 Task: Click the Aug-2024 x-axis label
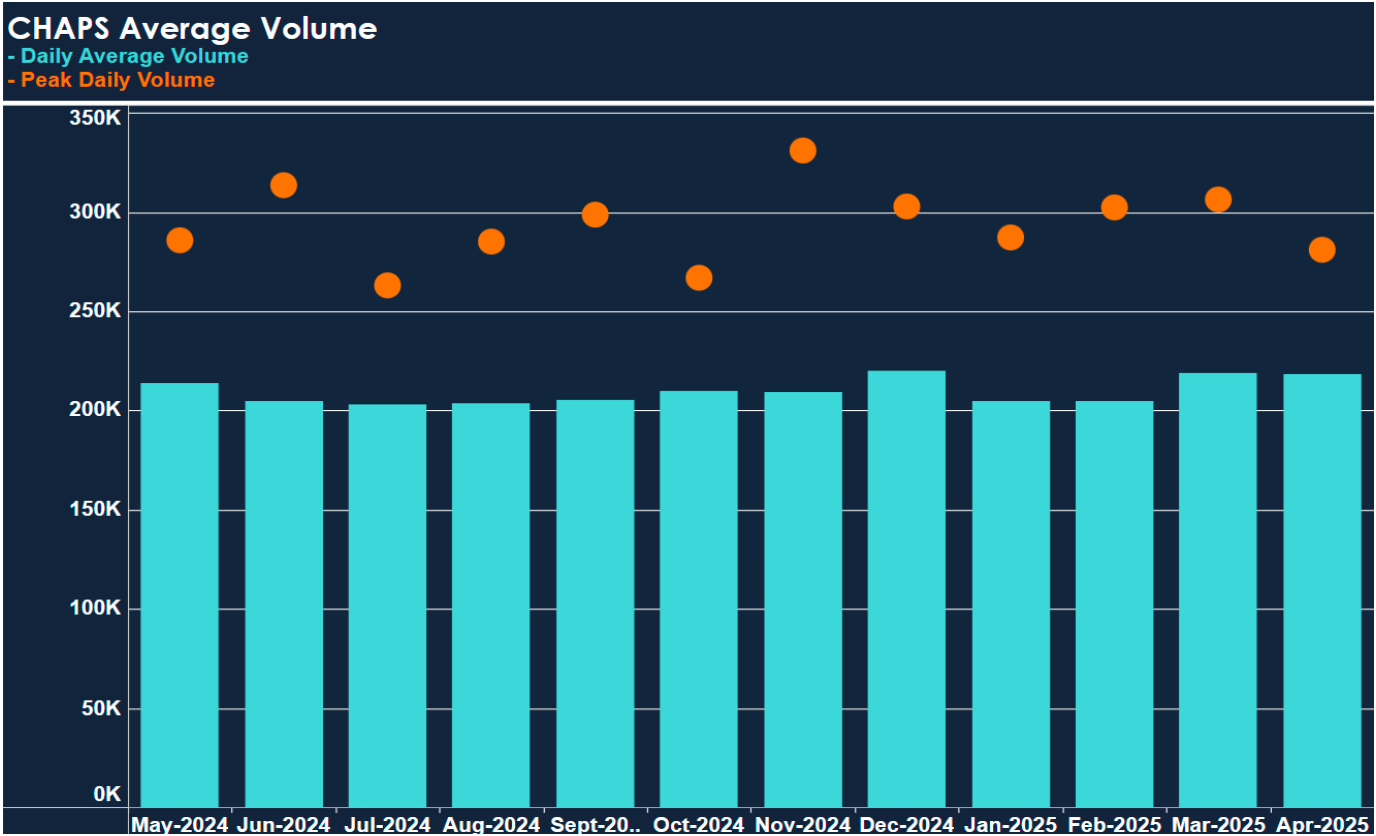491,824
